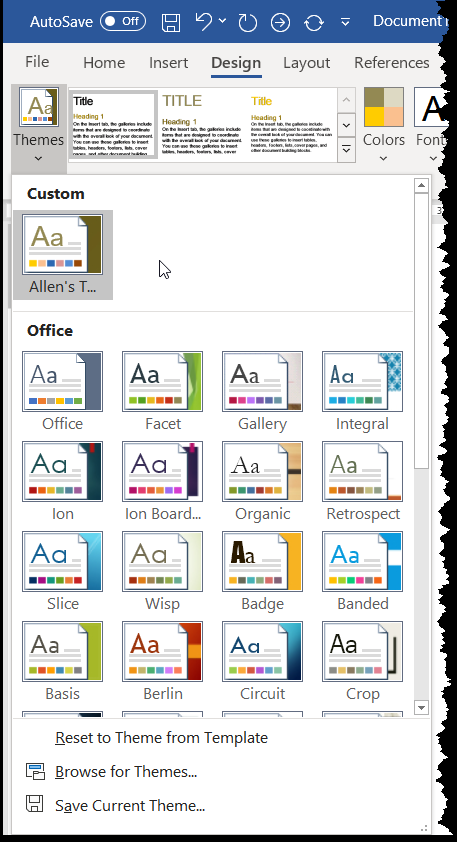Viewport: 457px width, 842px height.
Task: Open the File tab
Action: click(37, 62)
